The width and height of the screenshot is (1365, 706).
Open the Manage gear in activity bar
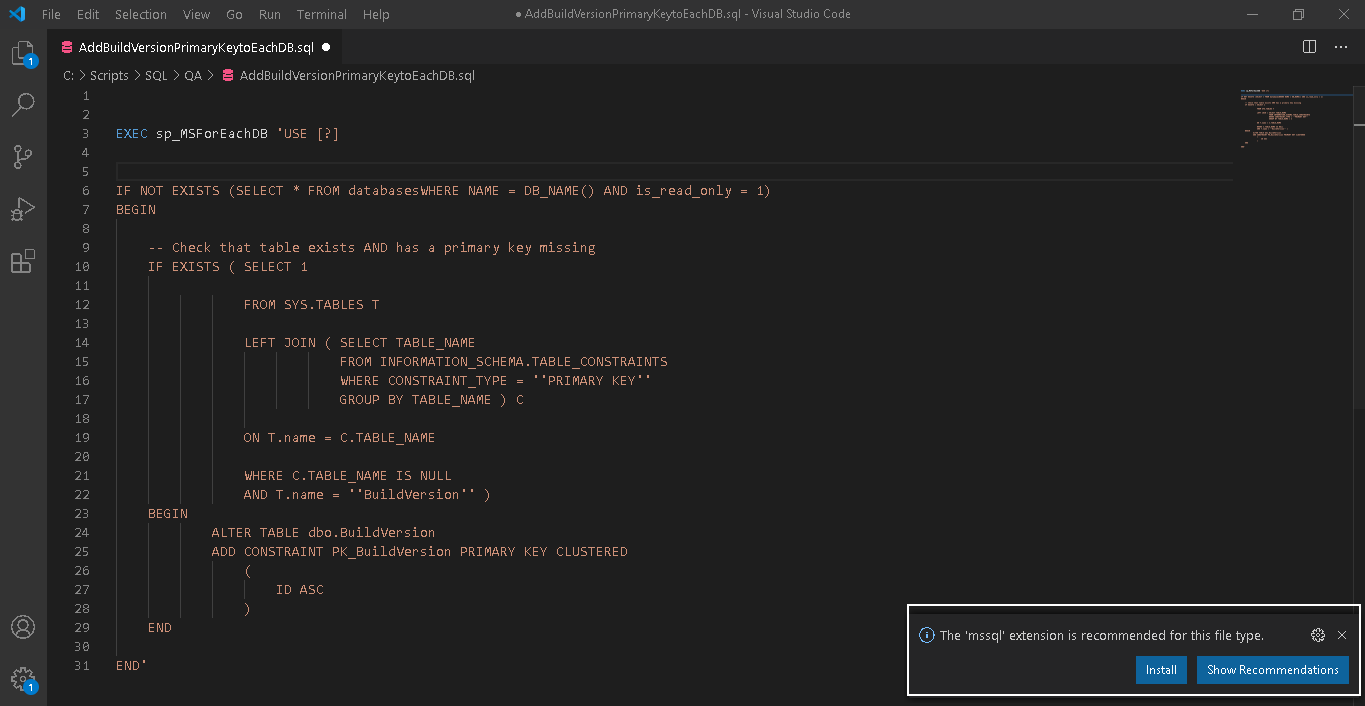click(23, 679)
